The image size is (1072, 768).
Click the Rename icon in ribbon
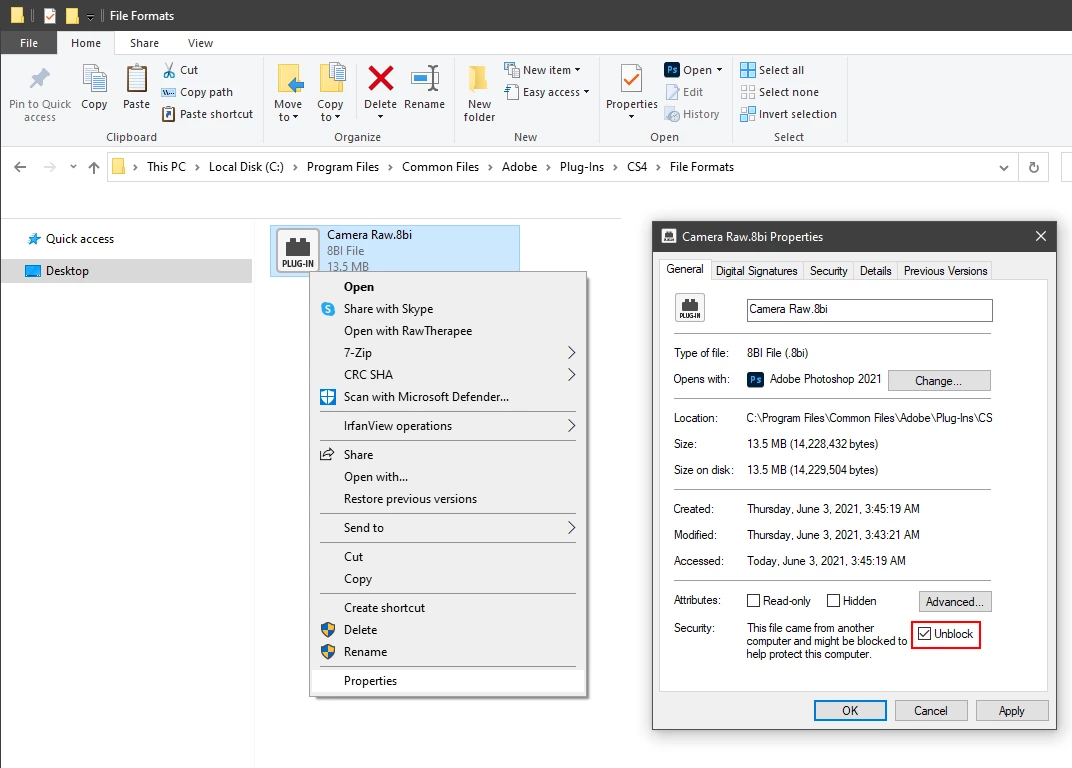pos(425,78)
